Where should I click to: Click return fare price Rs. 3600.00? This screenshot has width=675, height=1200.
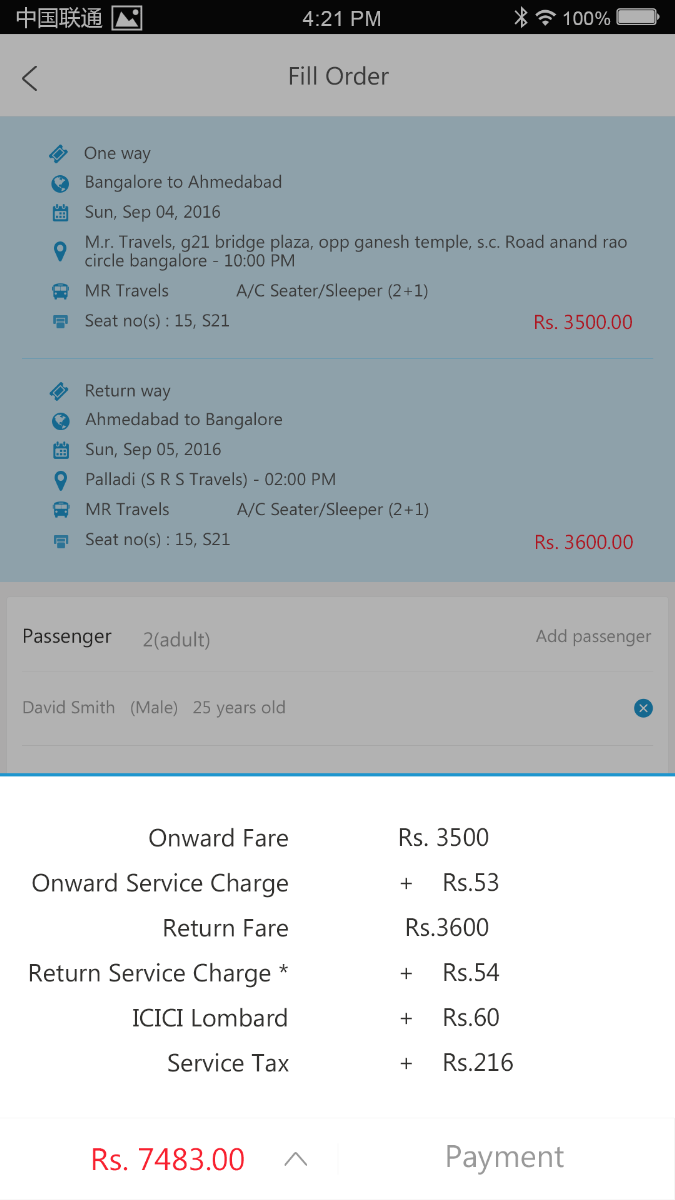tap(583, 542)
